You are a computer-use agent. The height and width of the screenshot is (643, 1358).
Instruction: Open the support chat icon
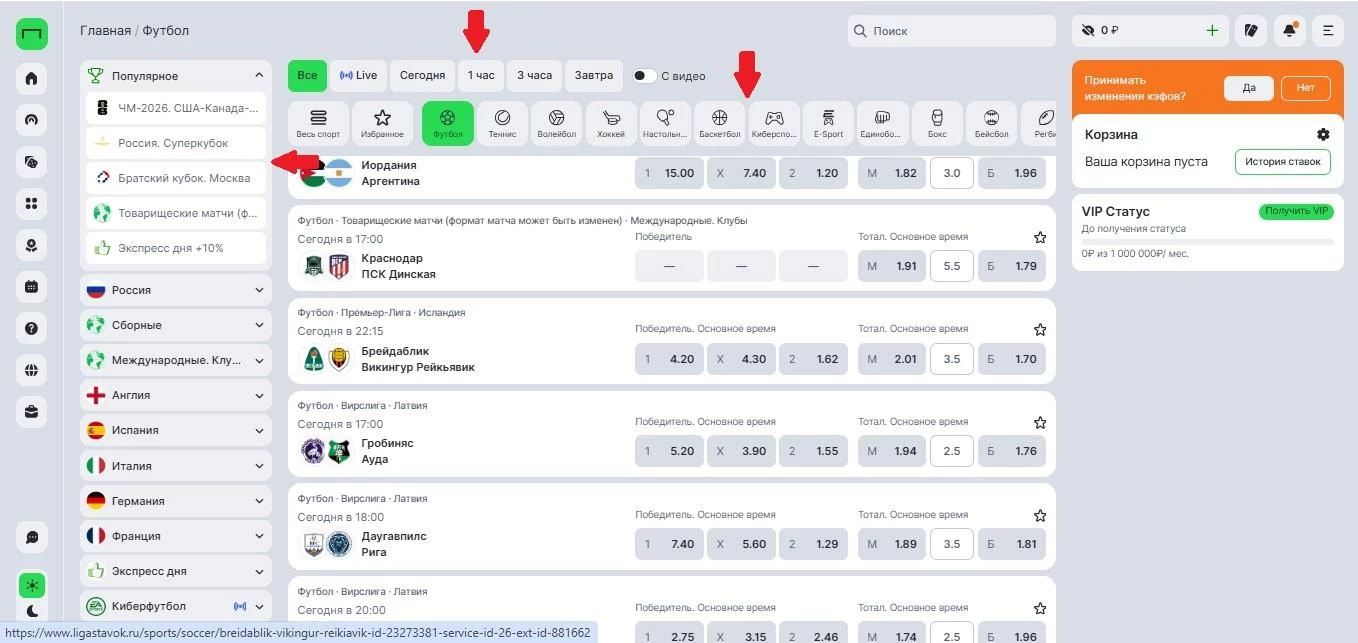pos(31,537)
